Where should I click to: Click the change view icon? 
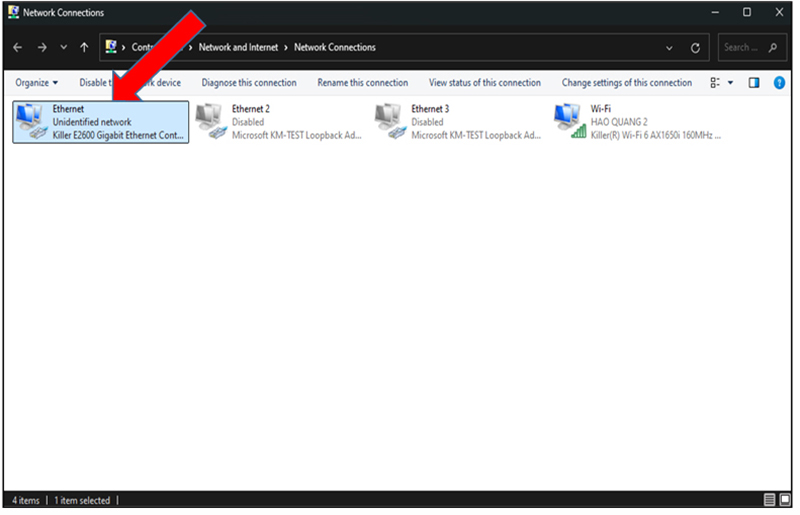715,83
